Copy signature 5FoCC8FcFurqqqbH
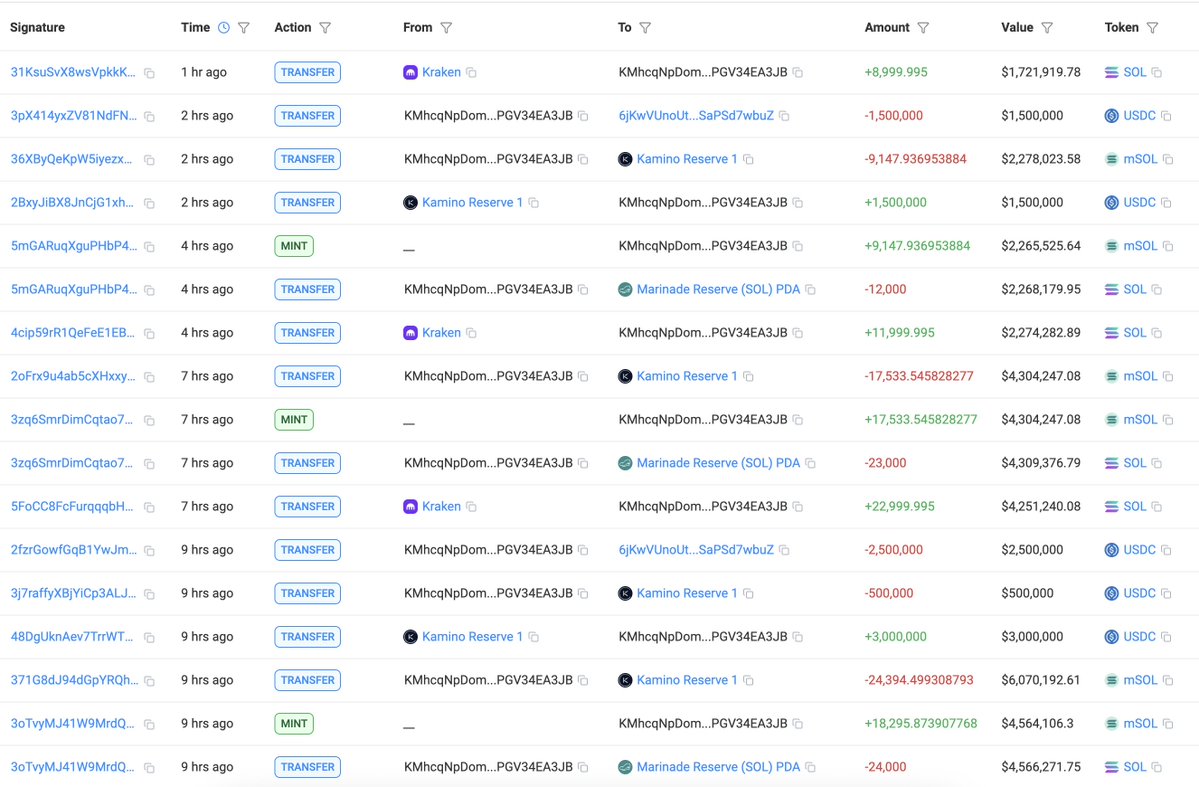This screenshot has width=1199, height=787. click(149, 508)
